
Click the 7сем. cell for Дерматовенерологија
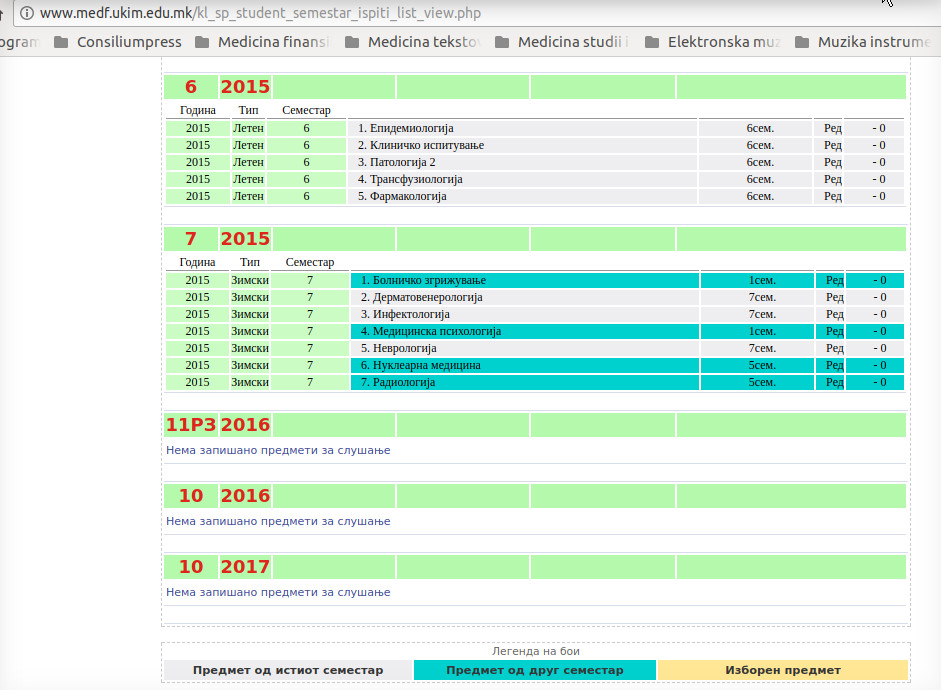coord(757,297)
